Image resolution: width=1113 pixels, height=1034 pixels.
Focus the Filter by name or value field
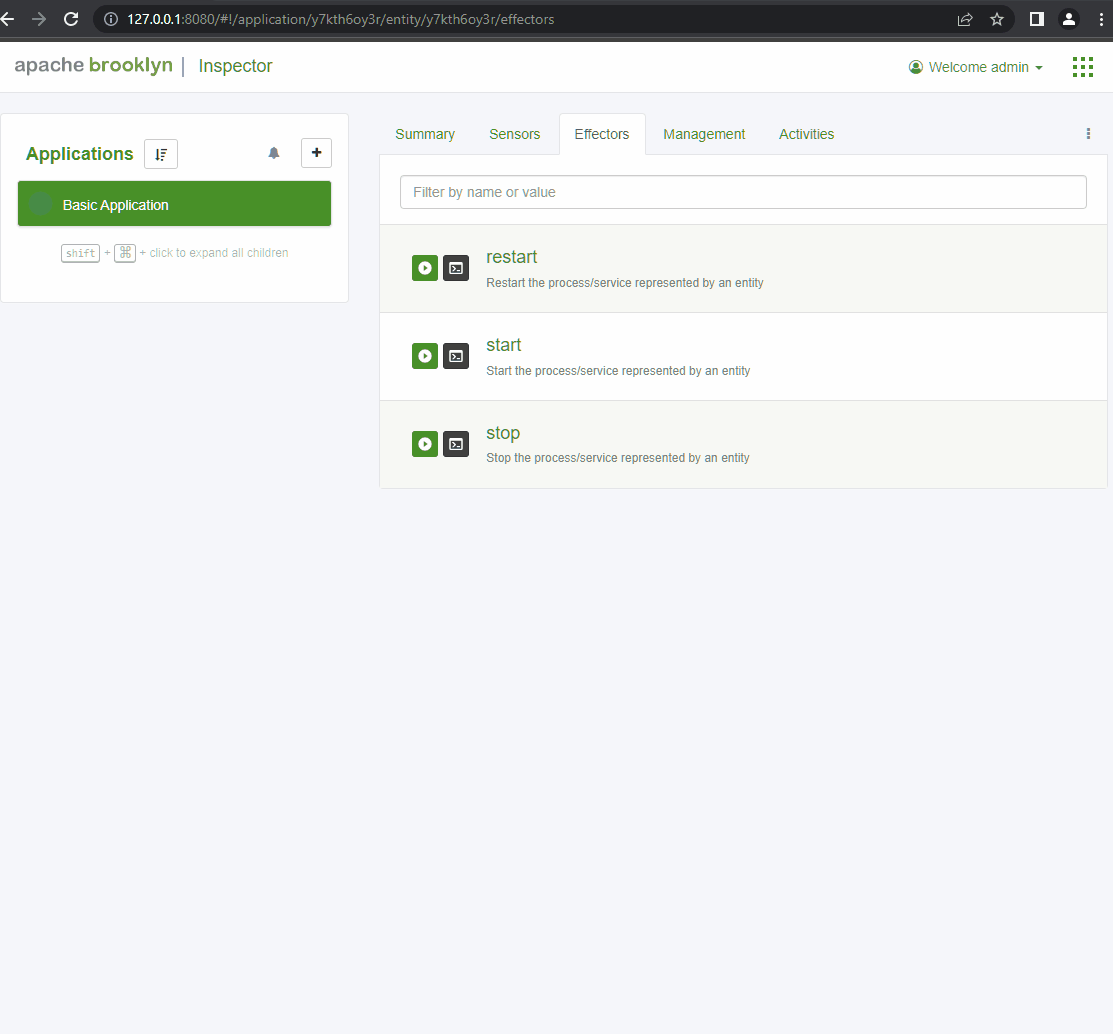[743, 192]
